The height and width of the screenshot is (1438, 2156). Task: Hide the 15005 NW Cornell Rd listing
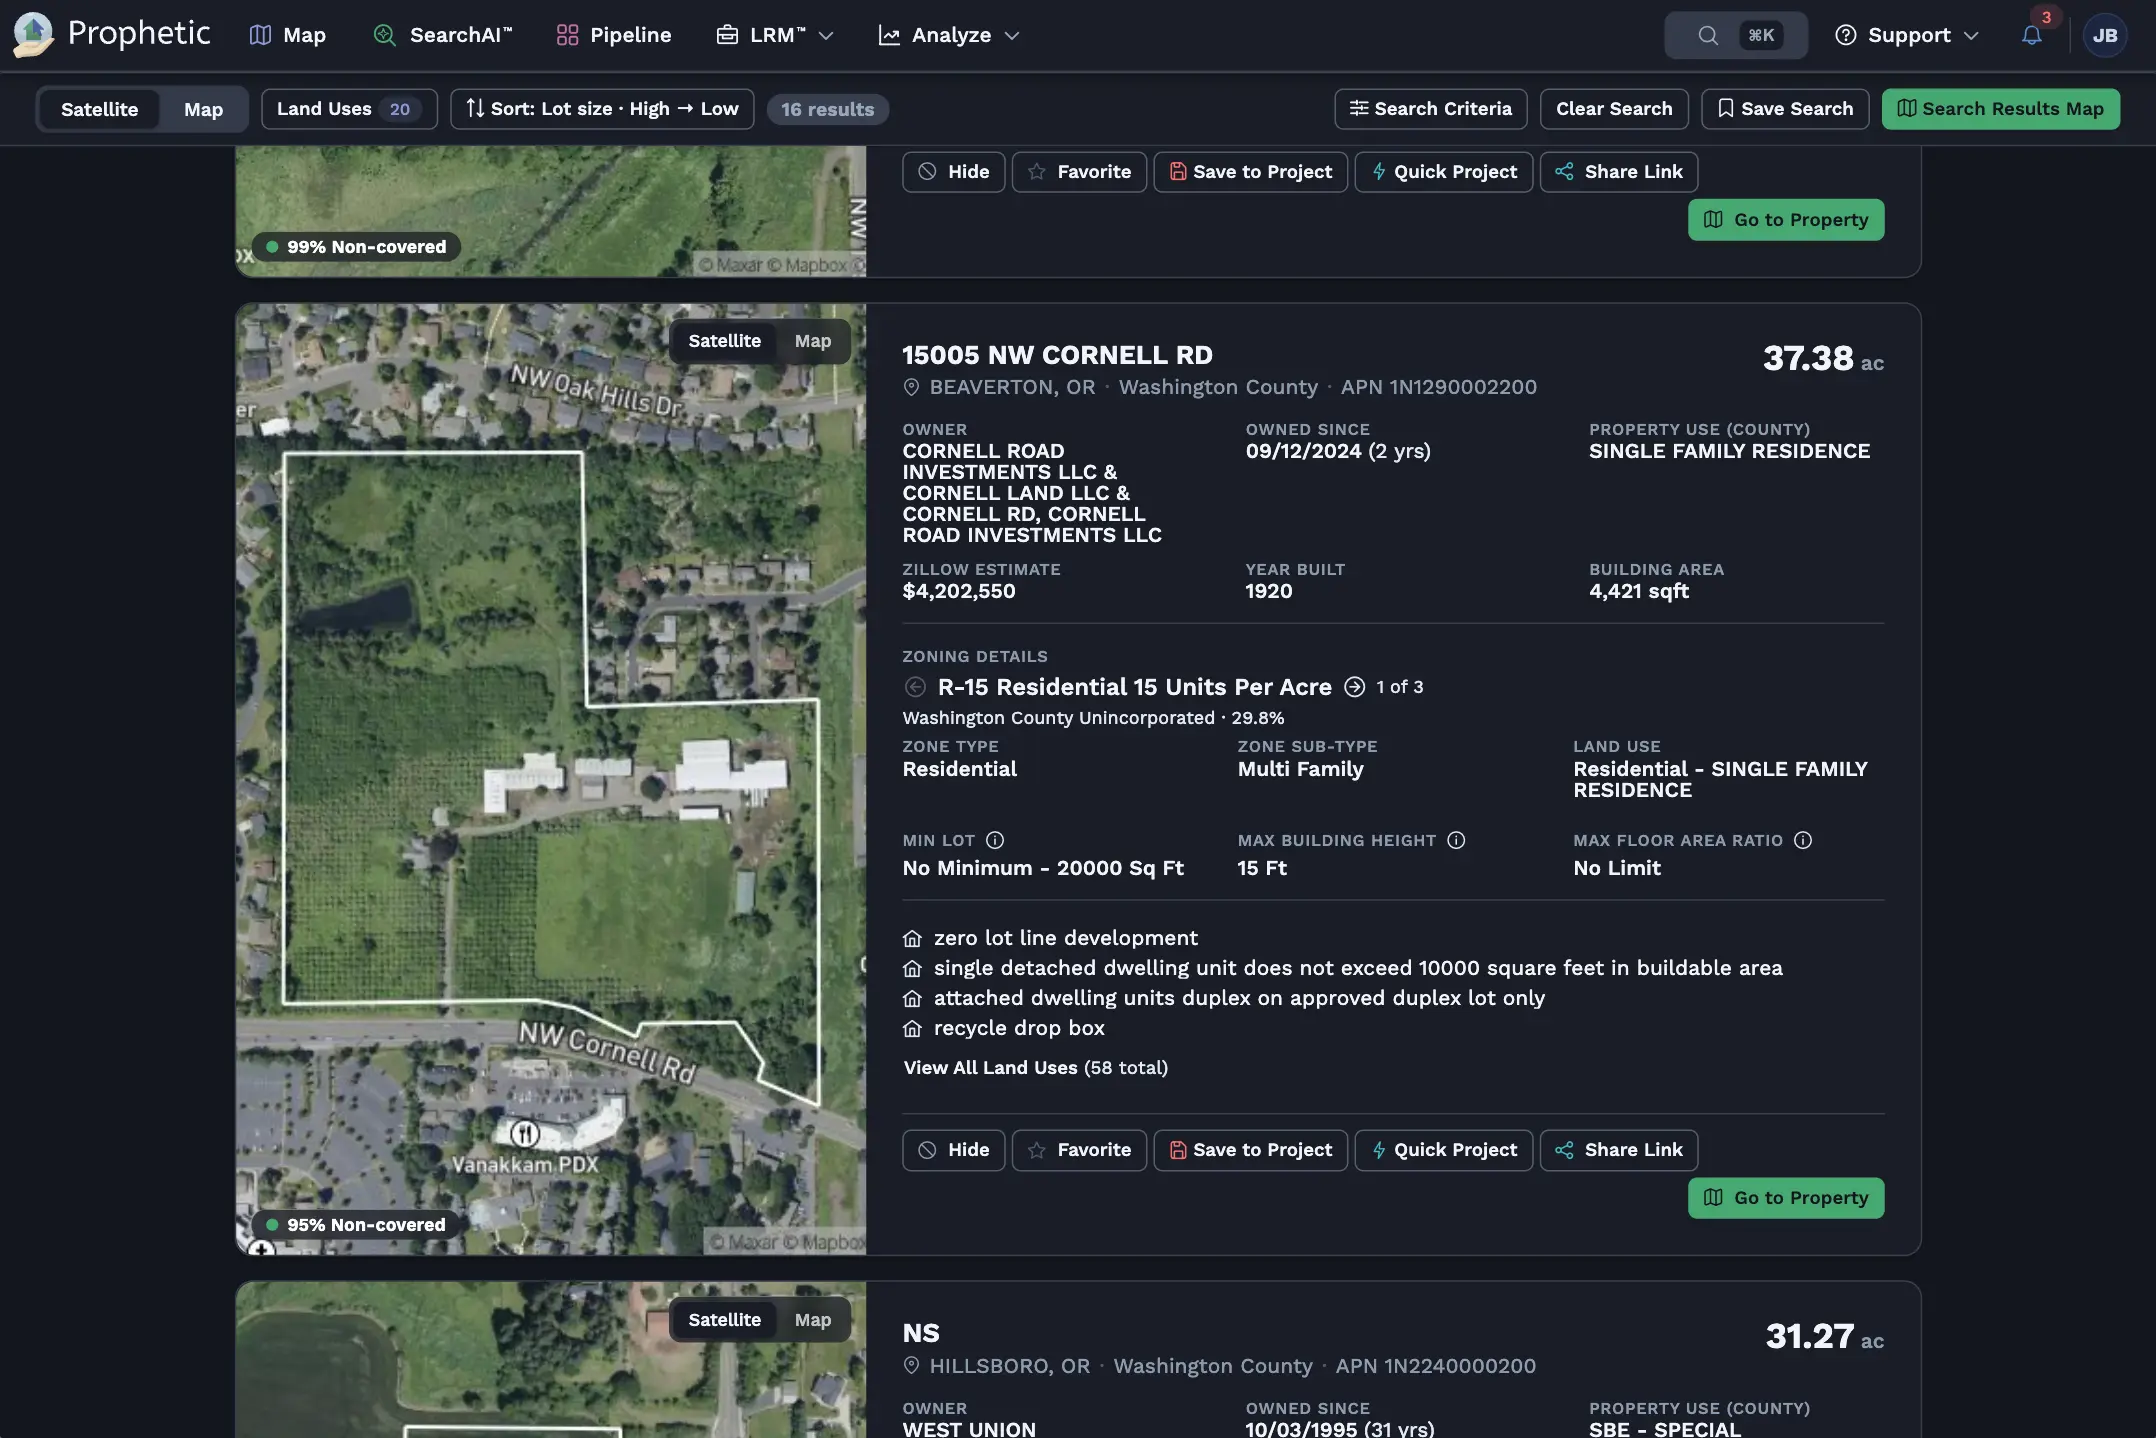point(953,1150)
